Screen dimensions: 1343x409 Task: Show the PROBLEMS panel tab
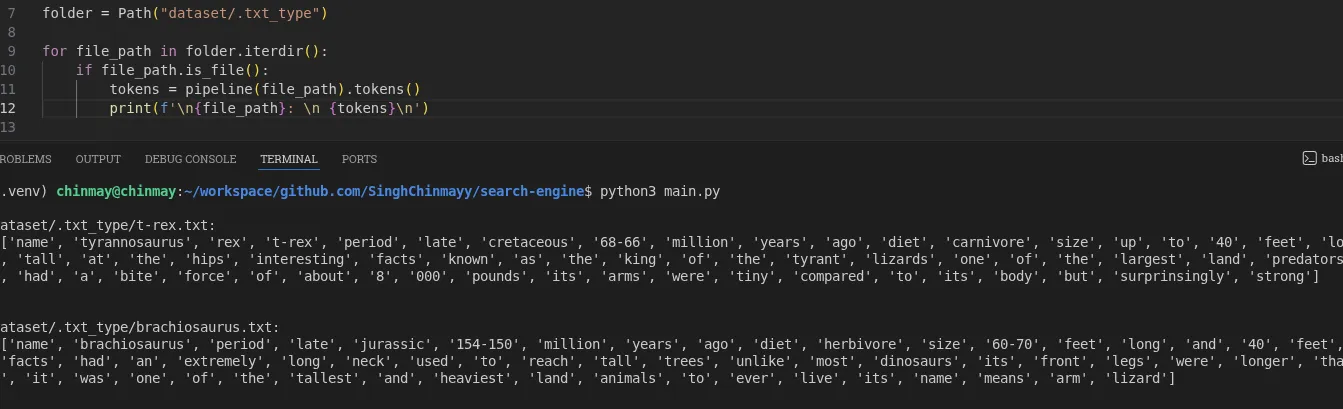point(25,159)
